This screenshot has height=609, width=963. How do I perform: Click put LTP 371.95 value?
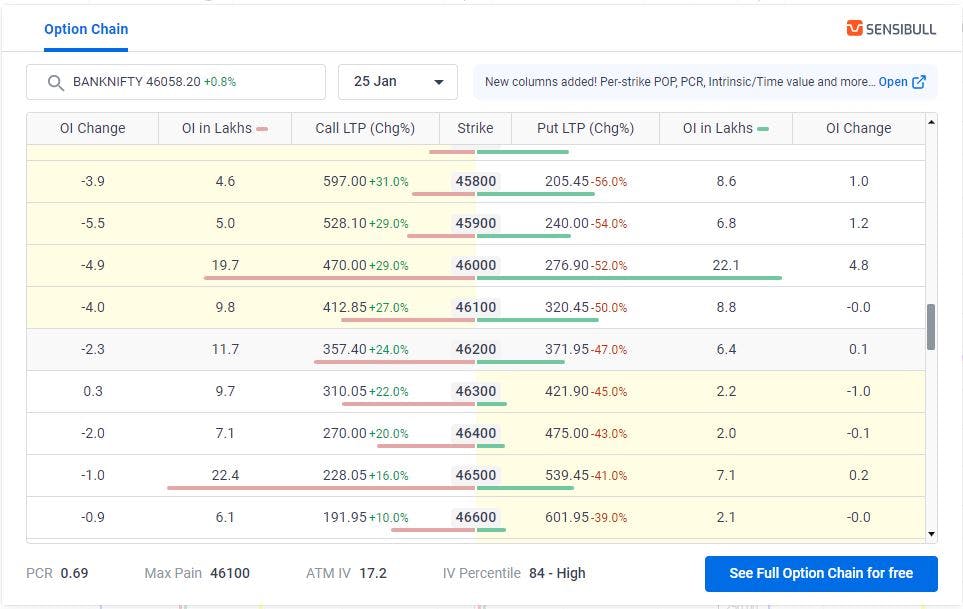point(567,349)
